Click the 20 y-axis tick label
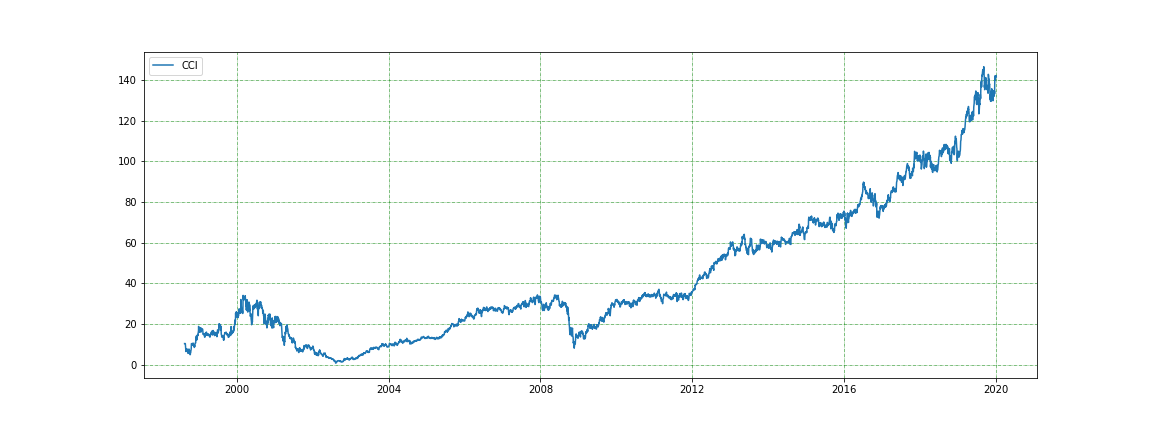1152x432 pixels. [x=131, y=324]
